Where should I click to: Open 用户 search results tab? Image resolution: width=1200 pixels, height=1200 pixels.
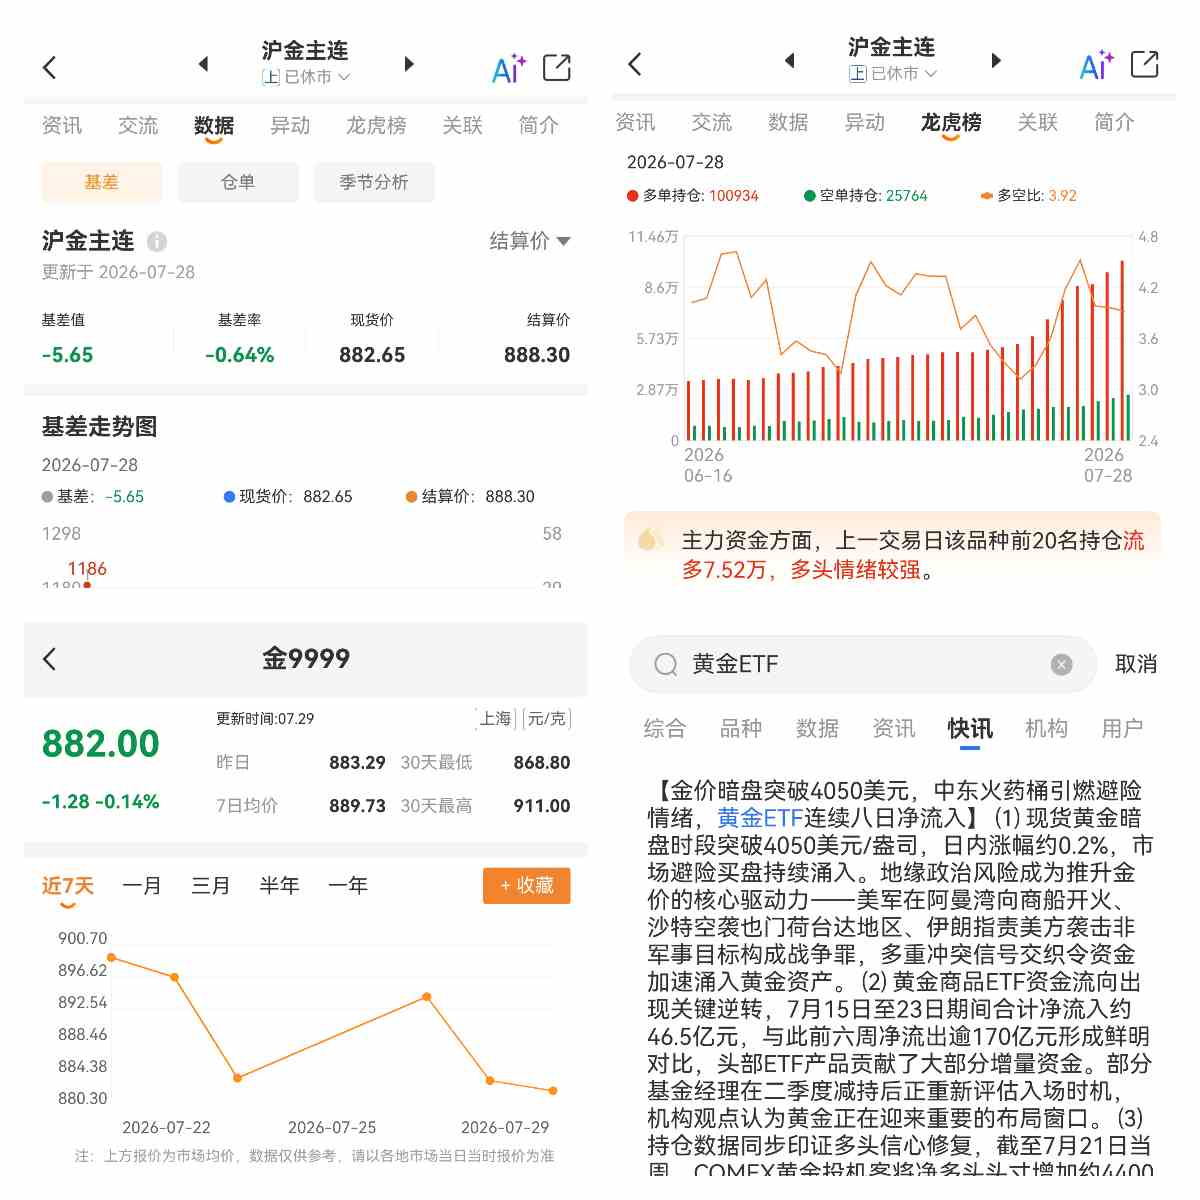click(x=1122, y=729)
